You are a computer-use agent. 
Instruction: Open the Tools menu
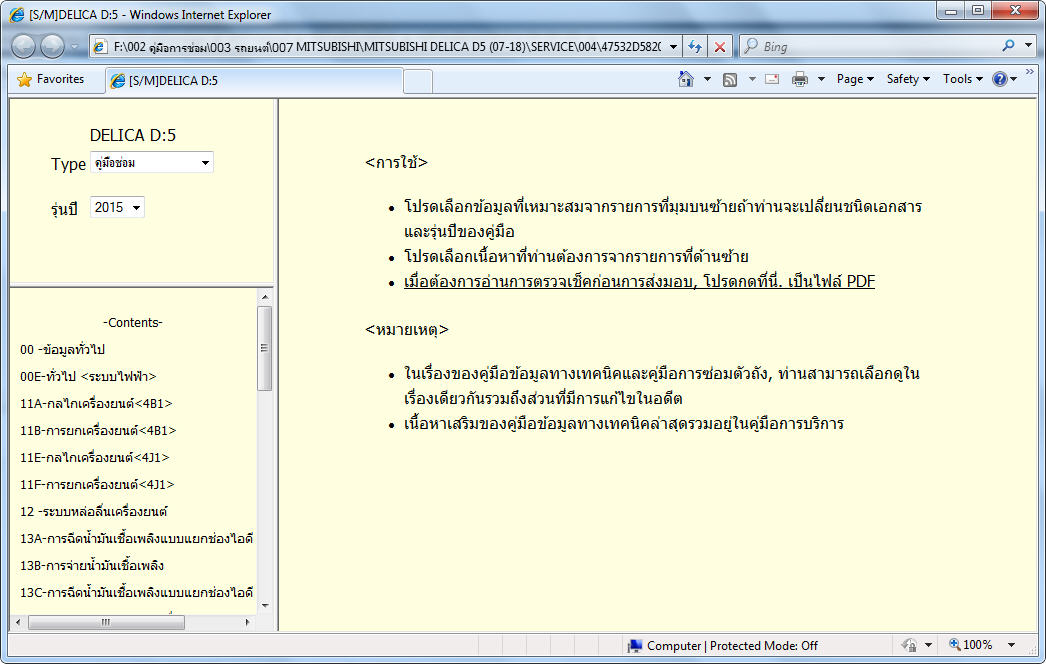coord(963,79)
